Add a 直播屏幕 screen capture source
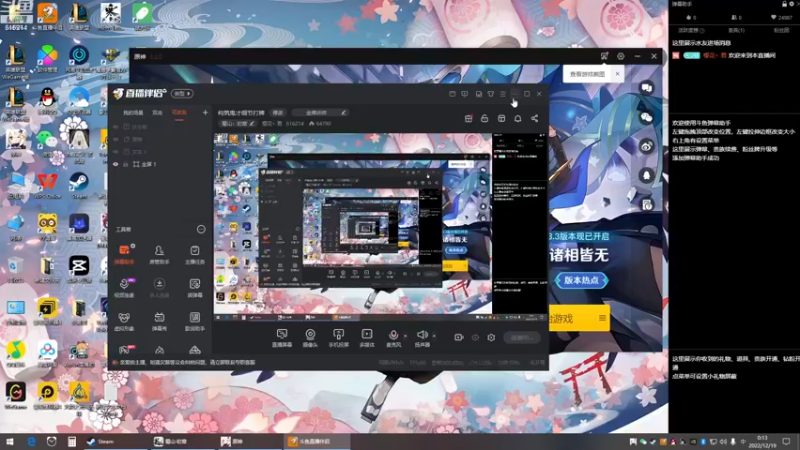Viewport: 800px width, 450px height. tap(282, 338)
